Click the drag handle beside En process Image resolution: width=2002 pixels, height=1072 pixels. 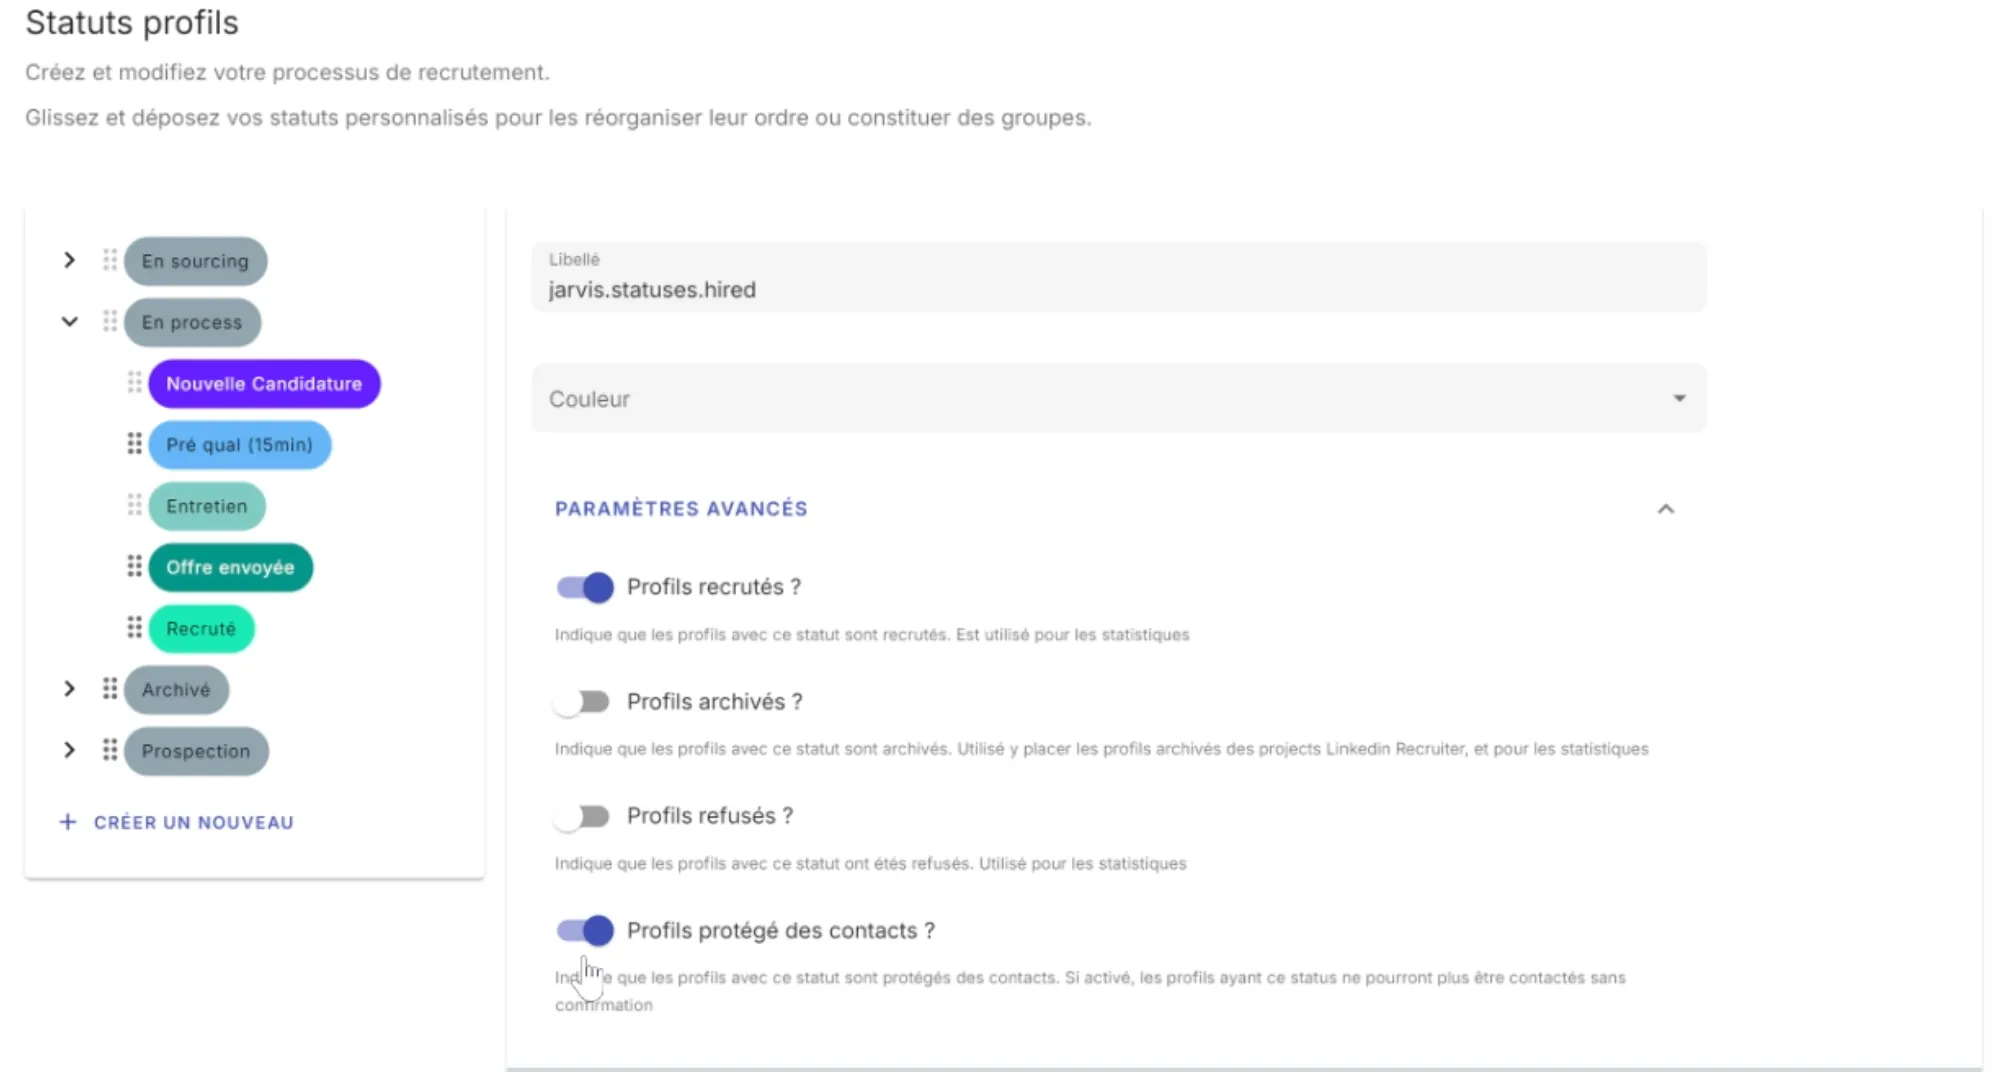point(111,322)
